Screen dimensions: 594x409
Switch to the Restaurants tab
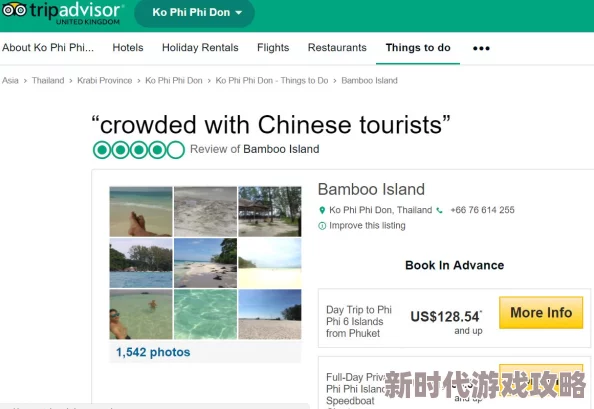pyautogui.click(x=337, y=48)
